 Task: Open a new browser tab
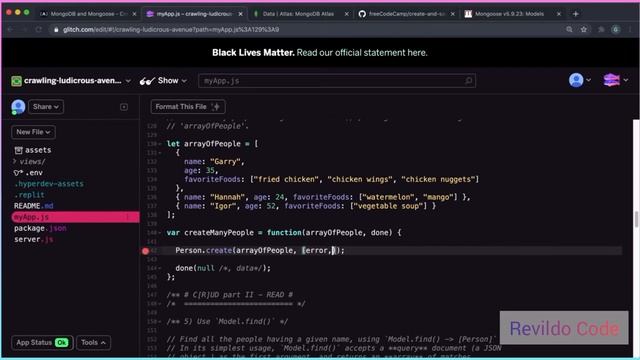click(x=576, y=14)
